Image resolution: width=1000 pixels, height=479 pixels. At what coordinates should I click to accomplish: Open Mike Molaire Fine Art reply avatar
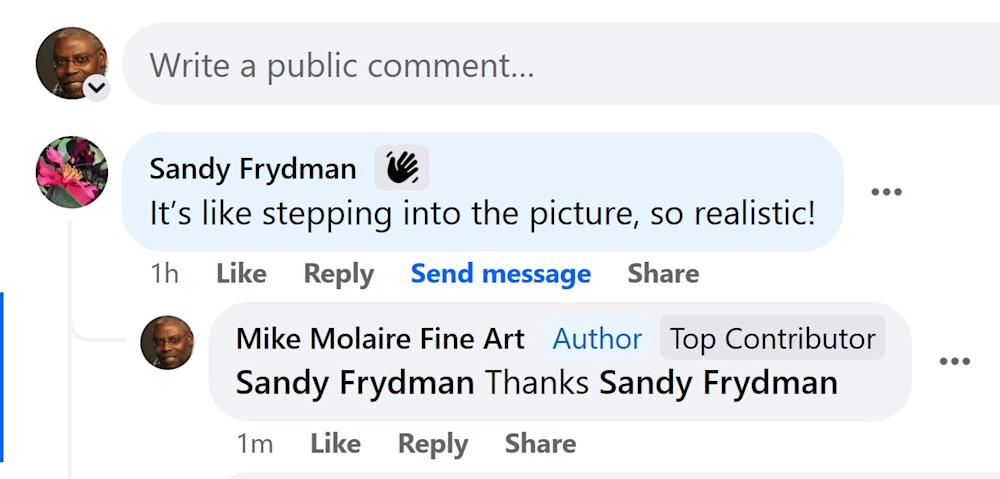click(168, 343)
